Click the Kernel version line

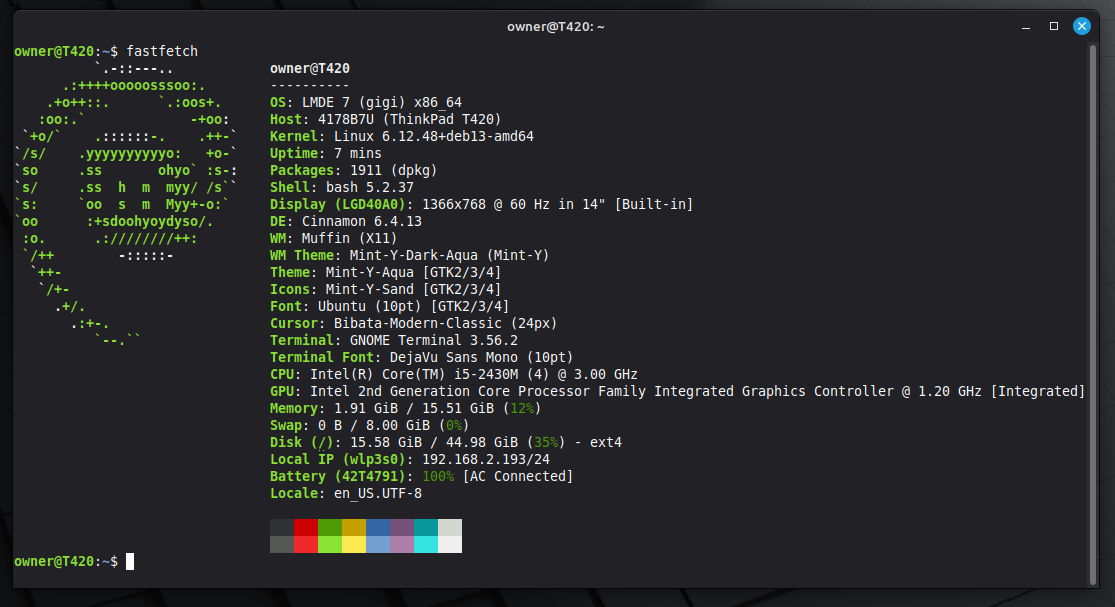(402, 136)
